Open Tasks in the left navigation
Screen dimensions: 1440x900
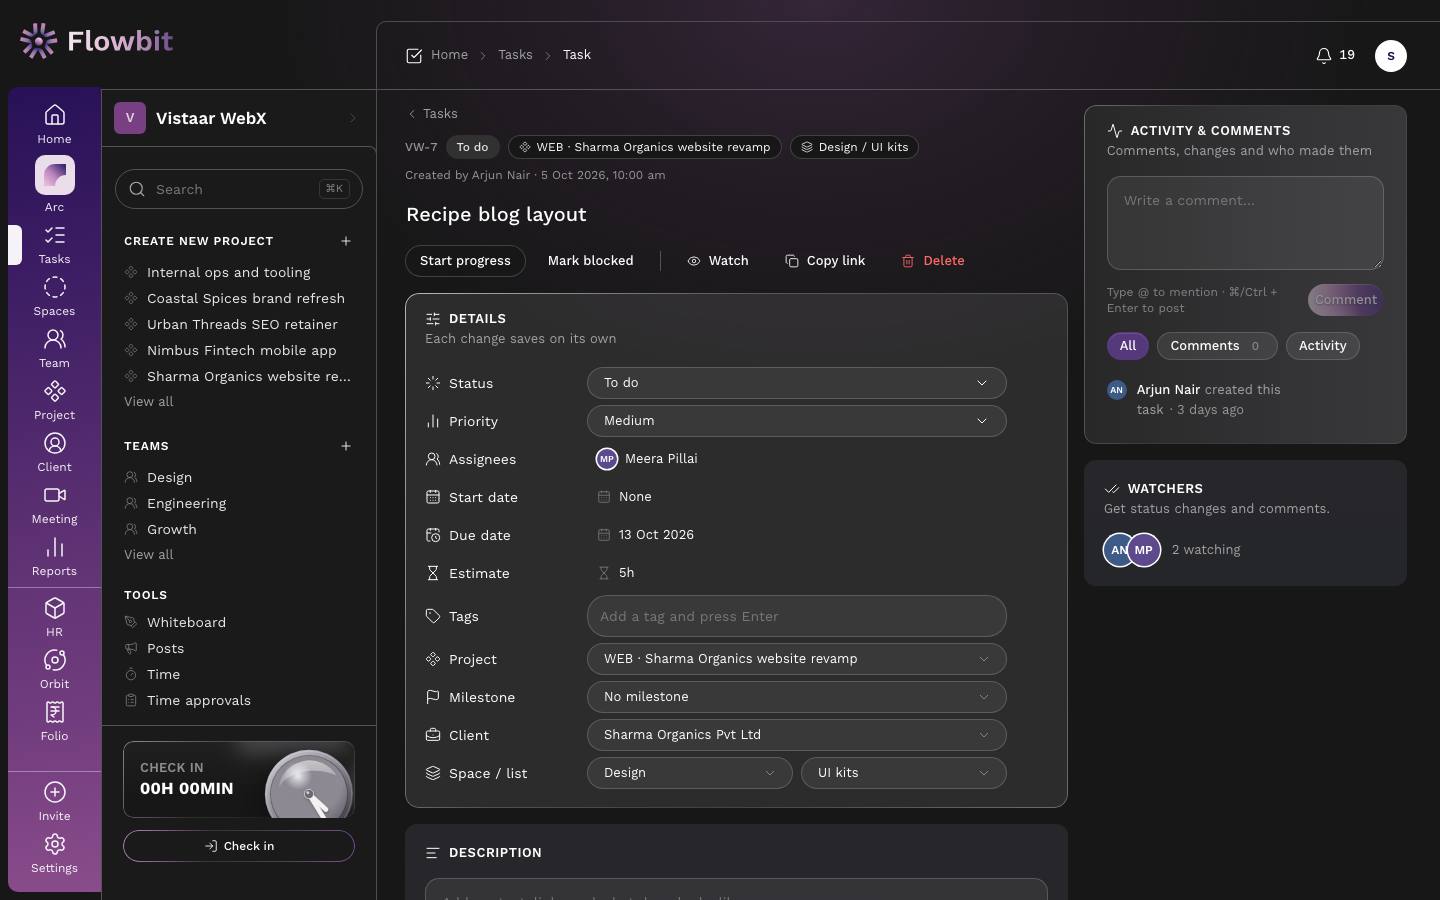[x=54, y=244]
